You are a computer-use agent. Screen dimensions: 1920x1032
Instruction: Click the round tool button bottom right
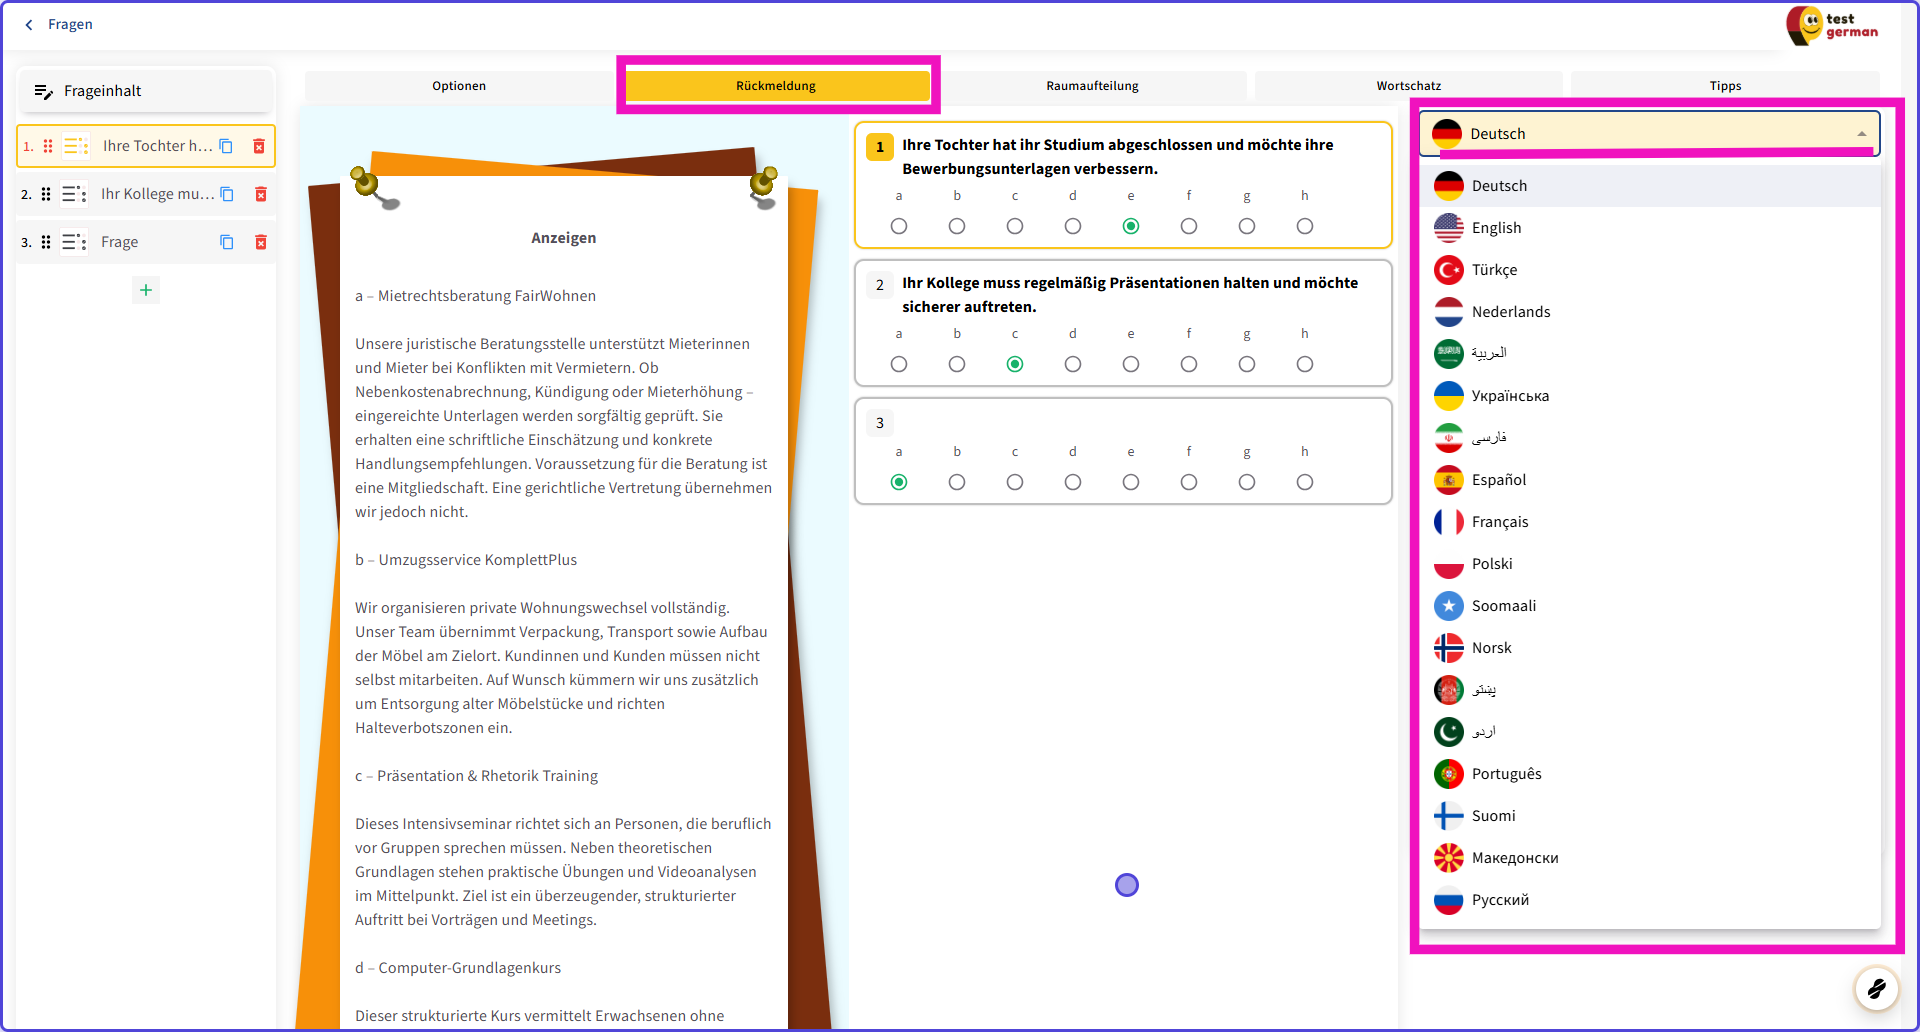pos(1876,989)
